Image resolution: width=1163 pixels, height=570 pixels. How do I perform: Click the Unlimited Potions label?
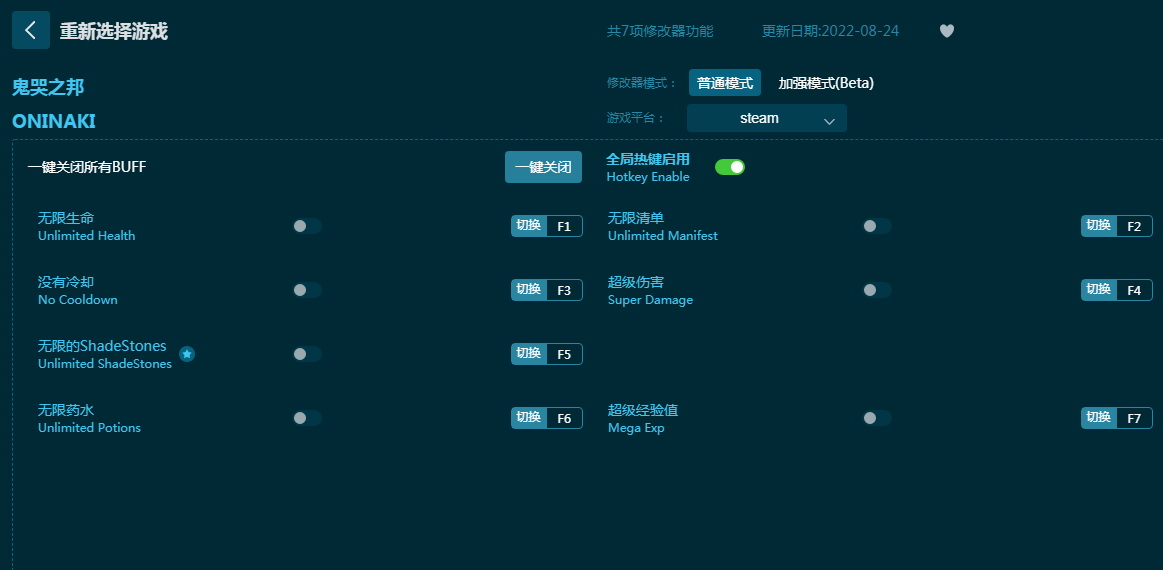pyautogui.click(x=89, y=428)
